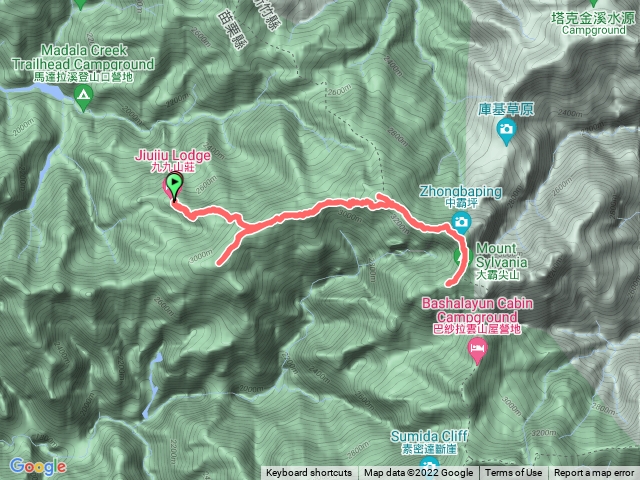Click the Jiujiu Lodge label
The height and width of the screenshot is (480, 640).
(173, 160)
